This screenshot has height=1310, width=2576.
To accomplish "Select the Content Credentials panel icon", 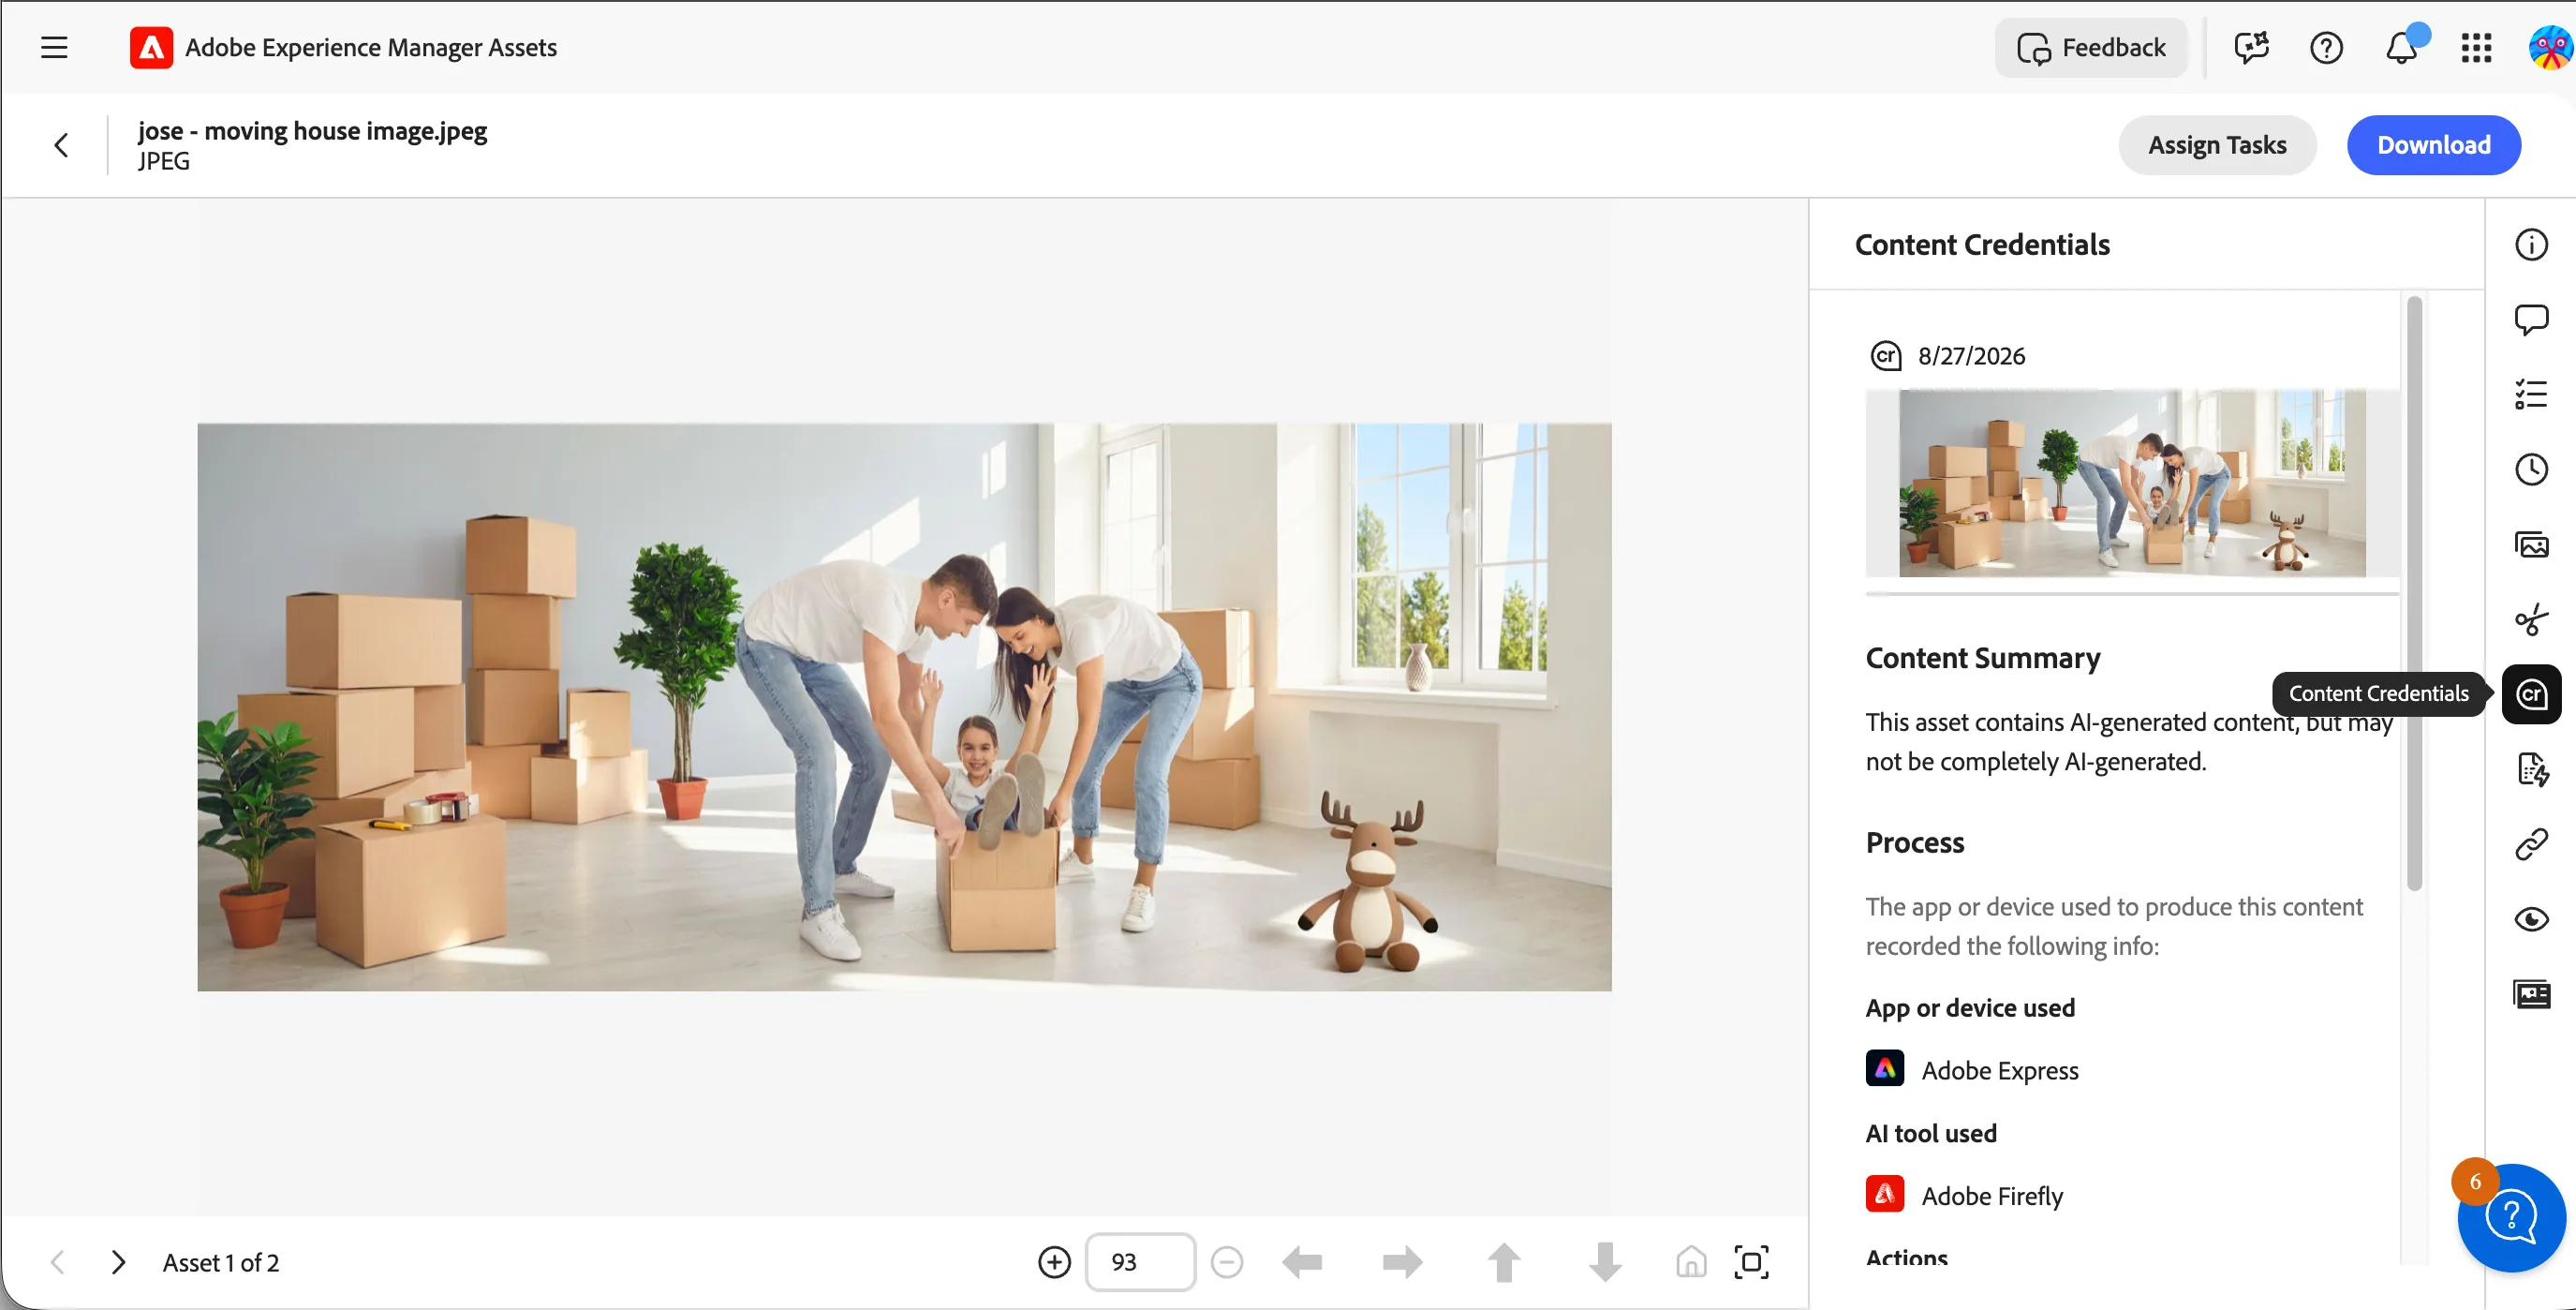I will pos(2531,694).
